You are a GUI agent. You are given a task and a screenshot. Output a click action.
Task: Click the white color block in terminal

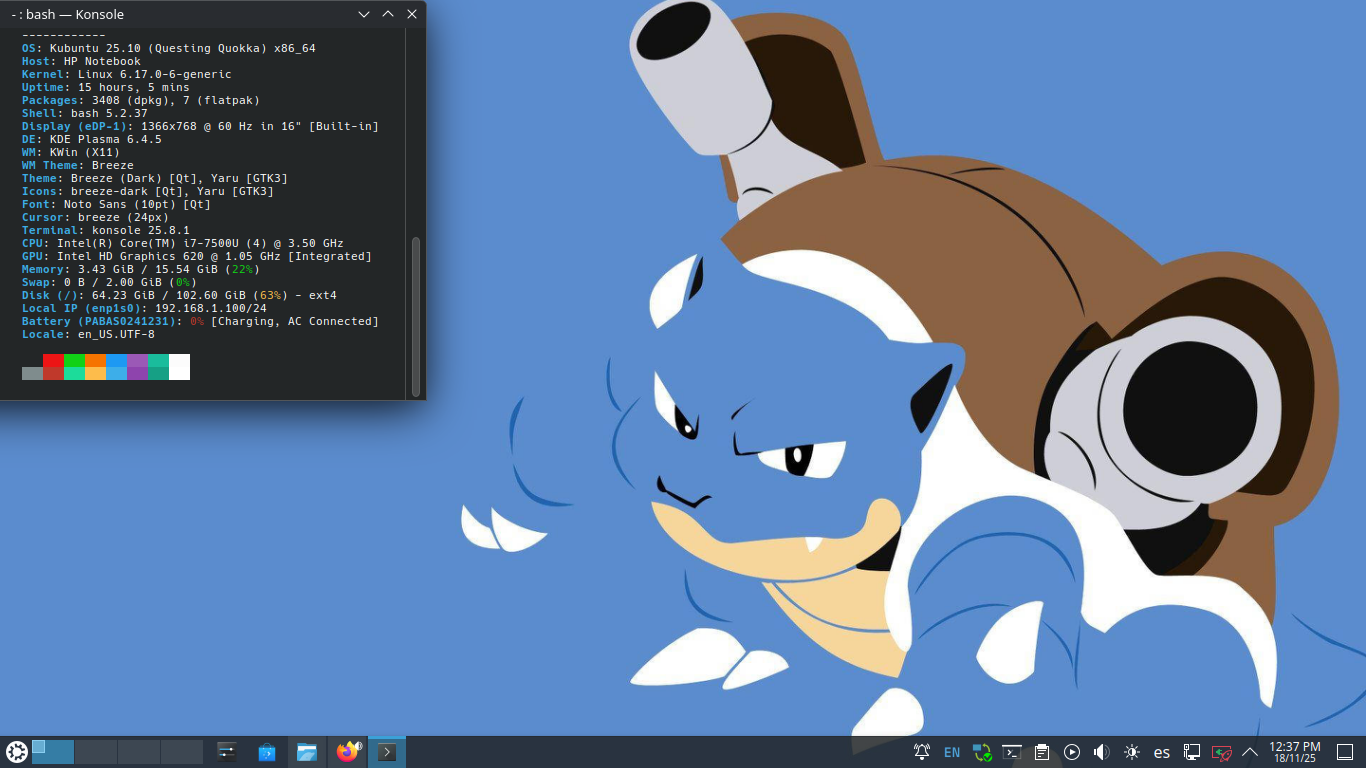[x=179, y=367]
